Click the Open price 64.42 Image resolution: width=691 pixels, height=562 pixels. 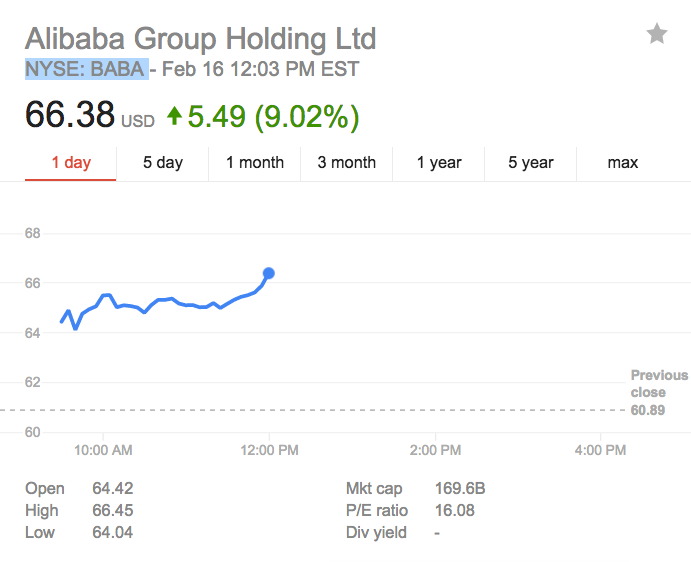click(x=111, y=489)
